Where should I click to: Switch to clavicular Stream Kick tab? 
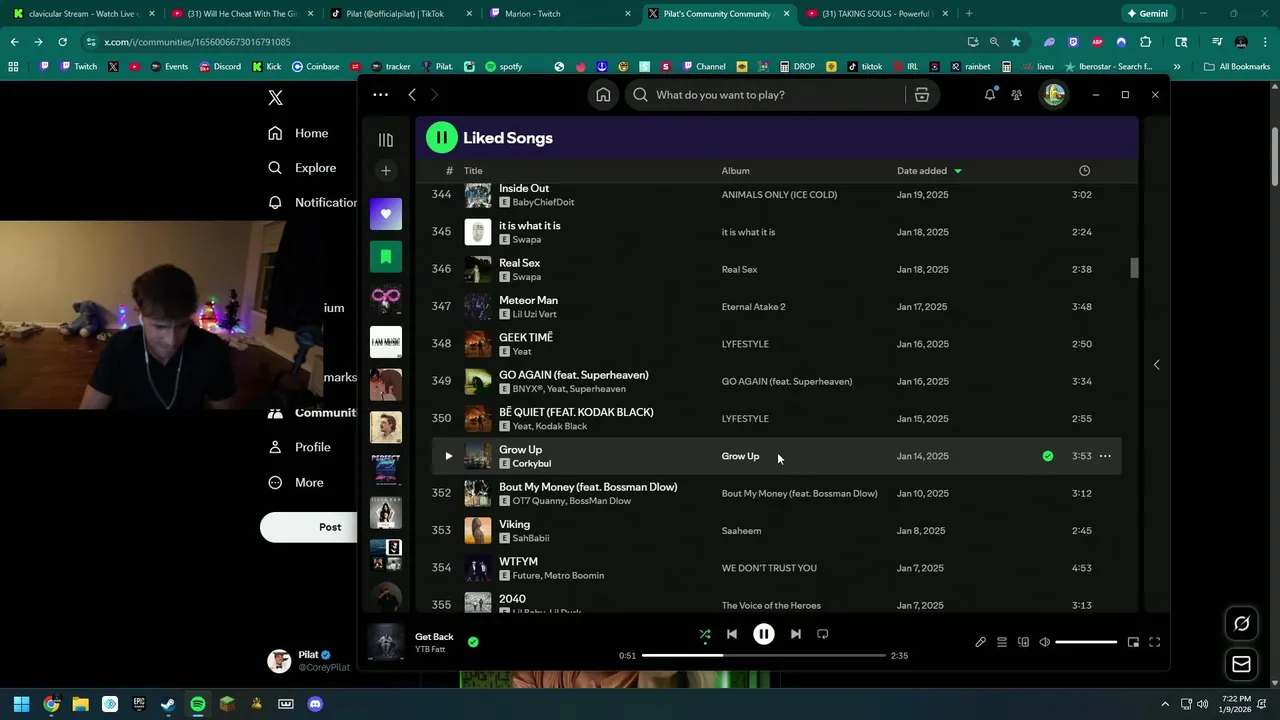point(82,14)
